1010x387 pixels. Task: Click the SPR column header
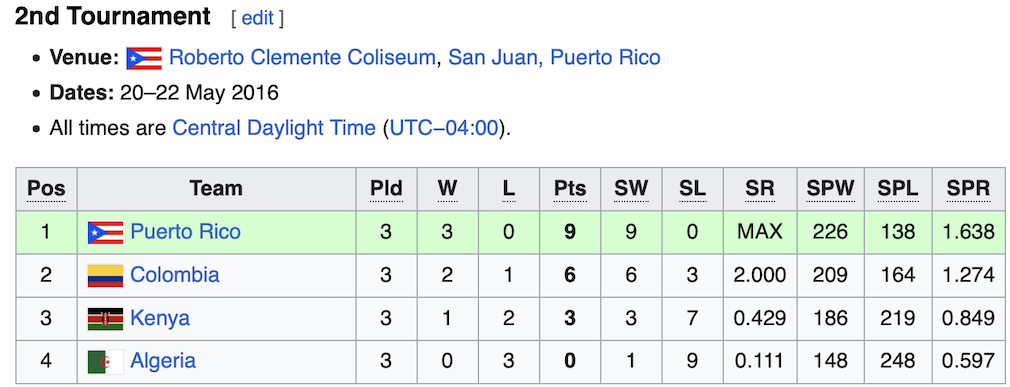968,189
